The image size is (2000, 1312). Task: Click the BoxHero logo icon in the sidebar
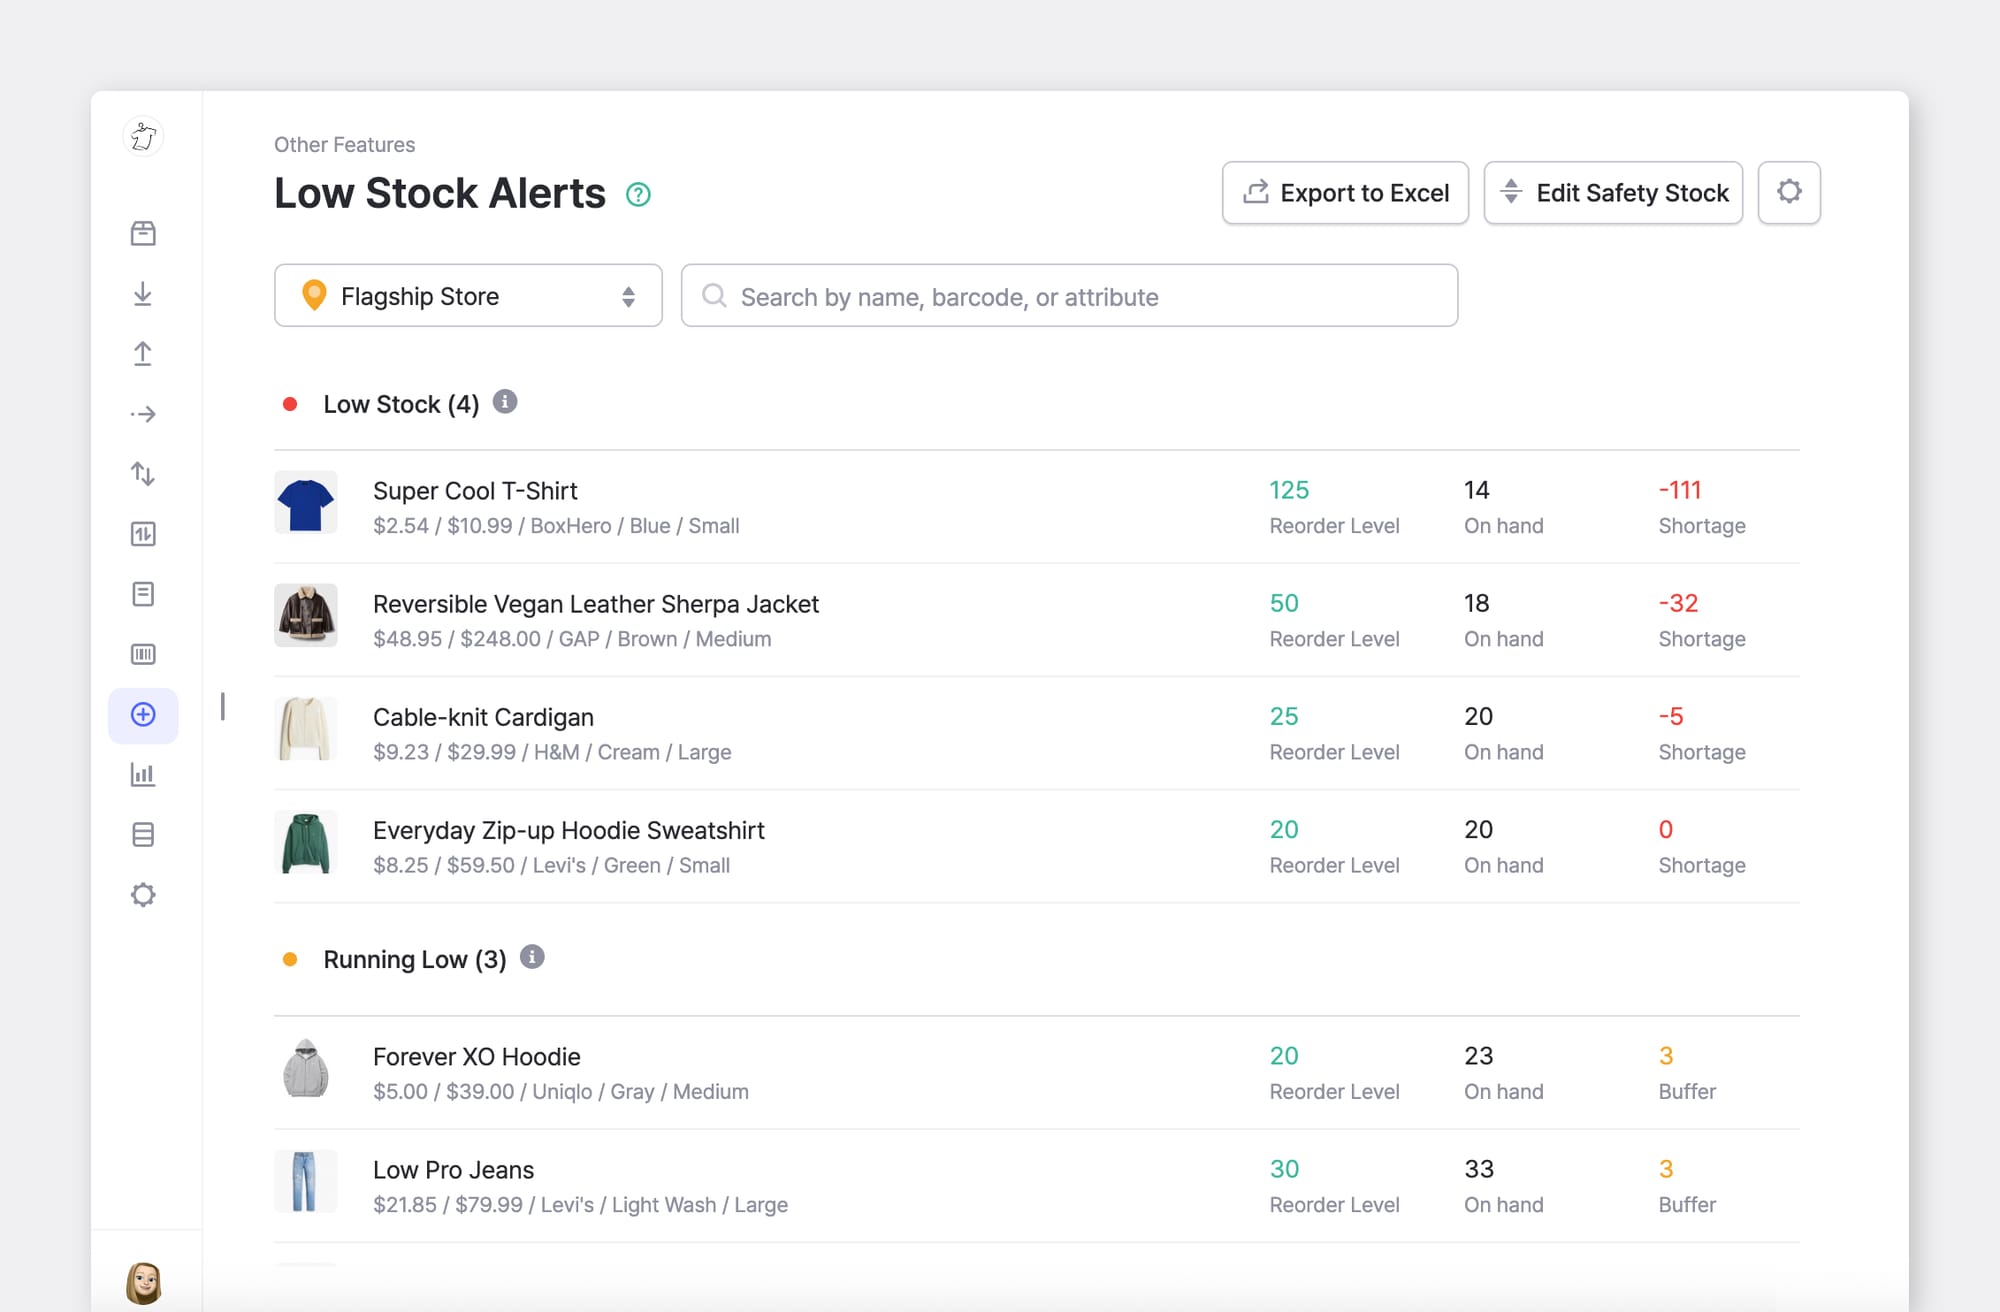143,136
